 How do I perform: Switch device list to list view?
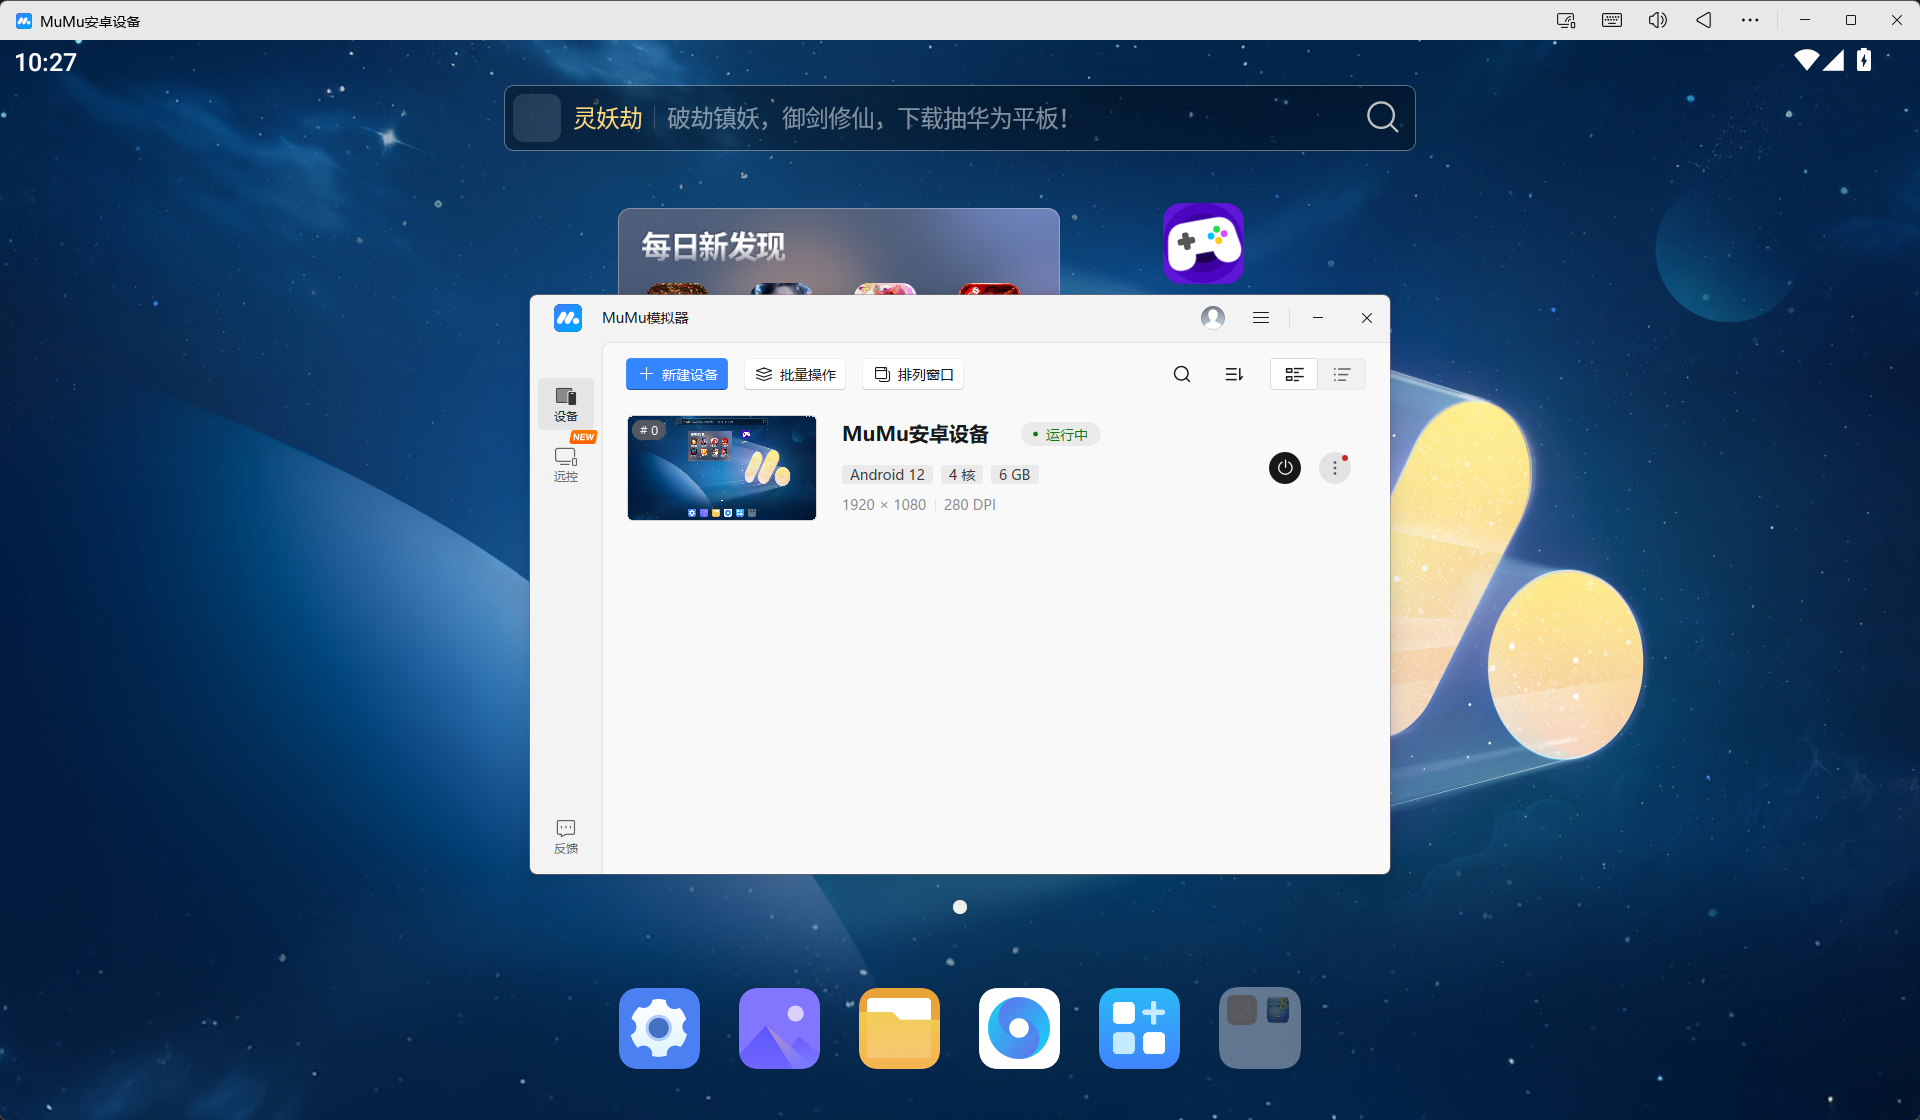(1342, 373)
